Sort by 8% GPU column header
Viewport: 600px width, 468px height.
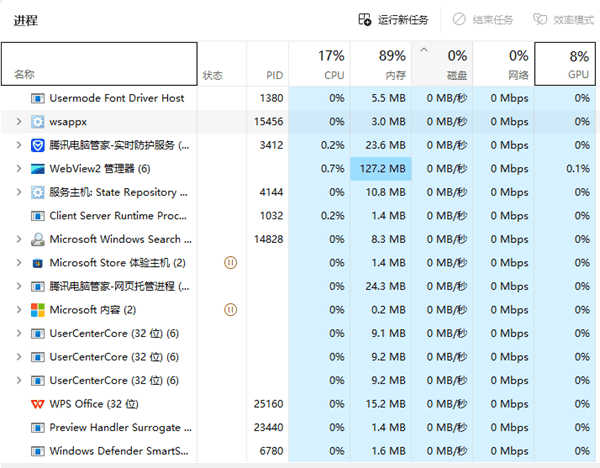coord(565,64)
